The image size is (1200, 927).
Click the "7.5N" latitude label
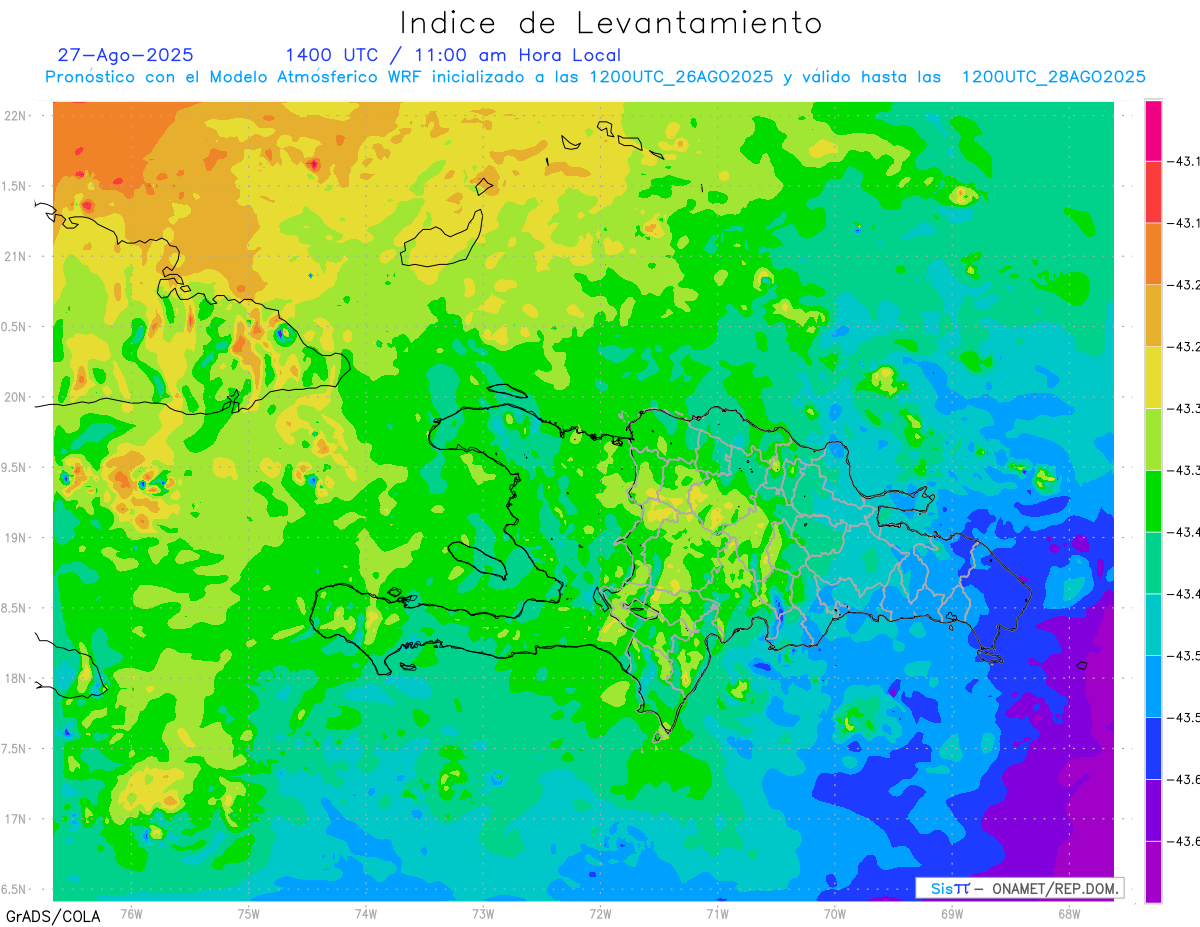click(15, 748)
